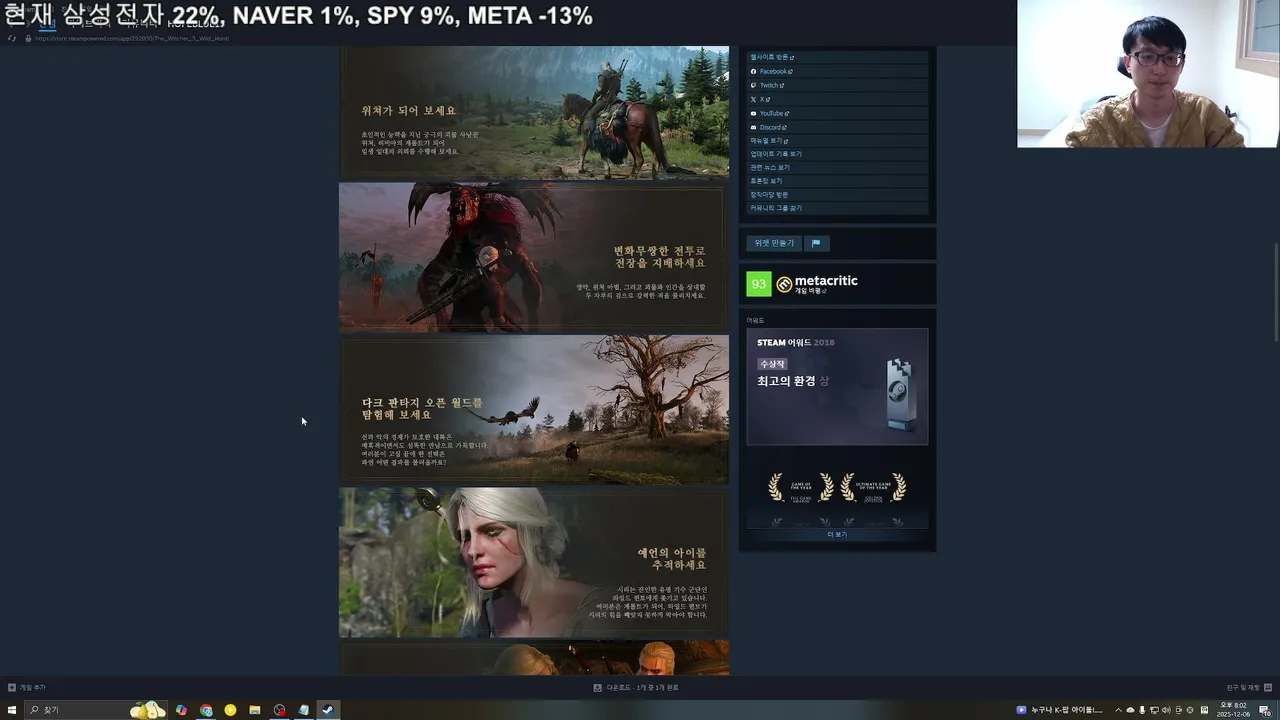The width and height of the screenshot is (1280, 720).
Task: Click the red monster combat banner
Action: [x=534, y=257]
